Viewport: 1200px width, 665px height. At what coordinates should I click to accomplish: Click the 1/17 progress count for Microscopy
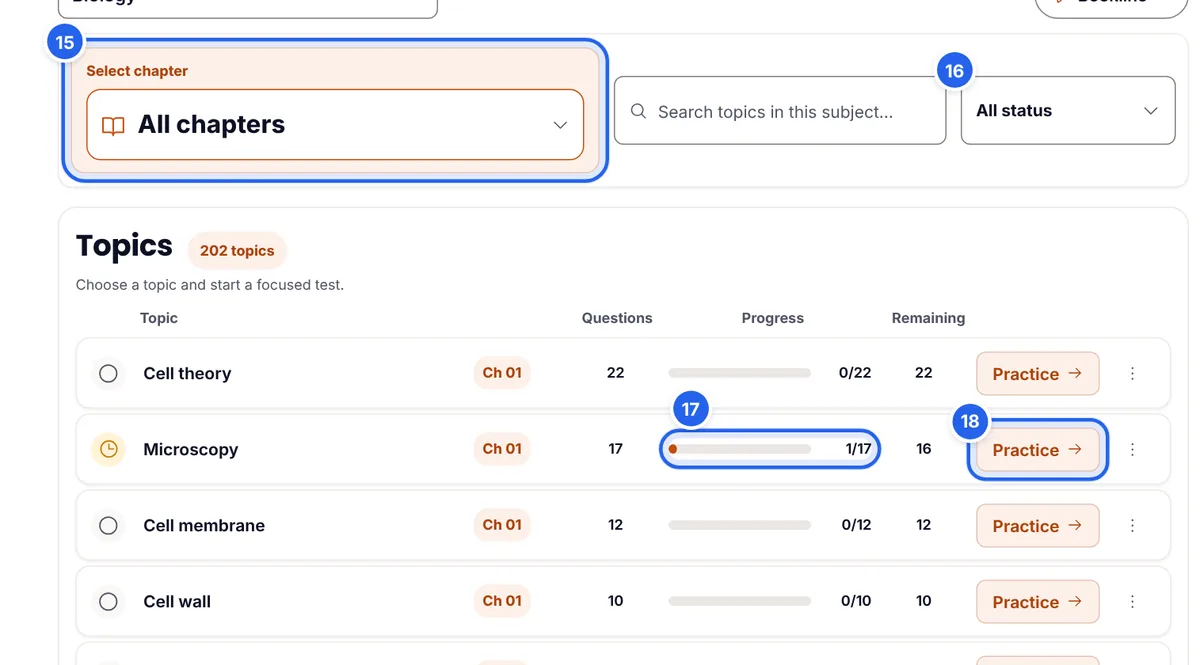click(x=858, y=449)
